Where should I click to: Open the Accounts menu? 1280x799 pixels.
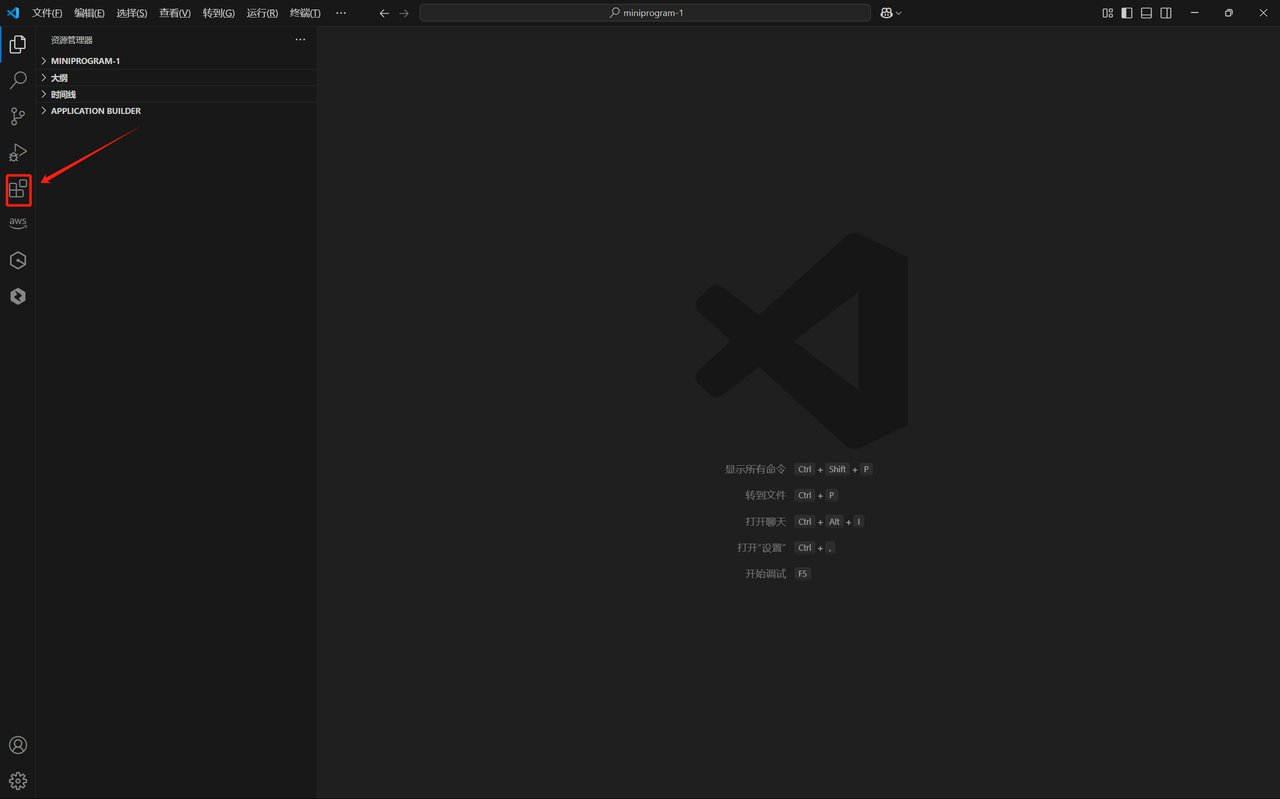pos(18,745)
